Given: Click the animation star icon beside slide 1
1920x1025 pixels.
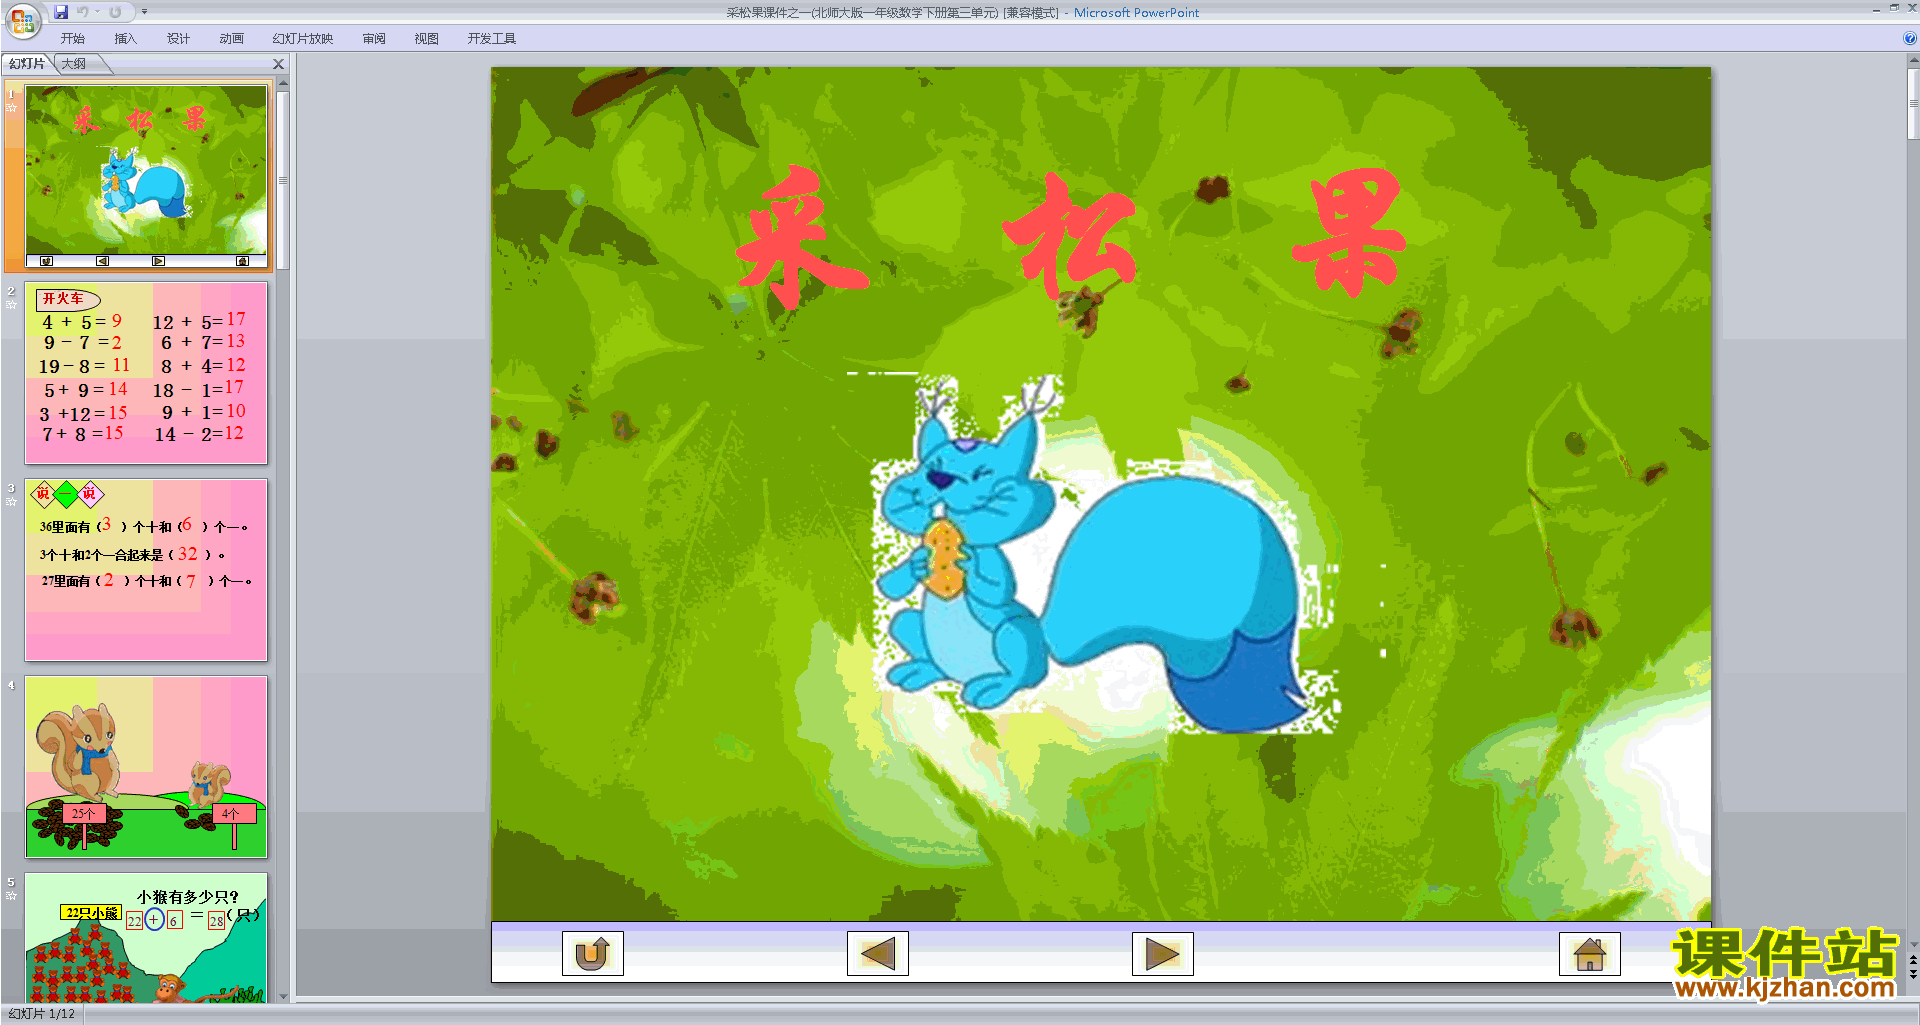Looking at the screenshot, I should coord(11,107).
